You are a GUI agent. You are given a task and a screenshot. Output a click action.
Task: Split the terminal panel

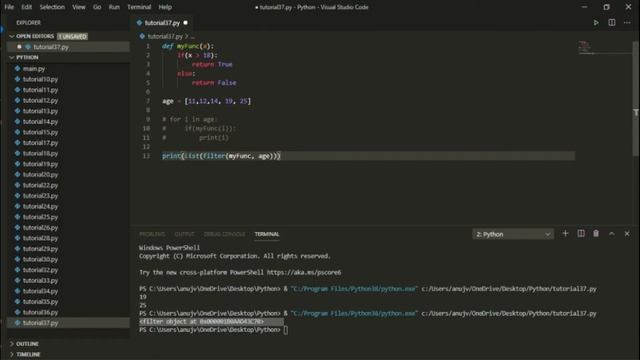(581, 233)
